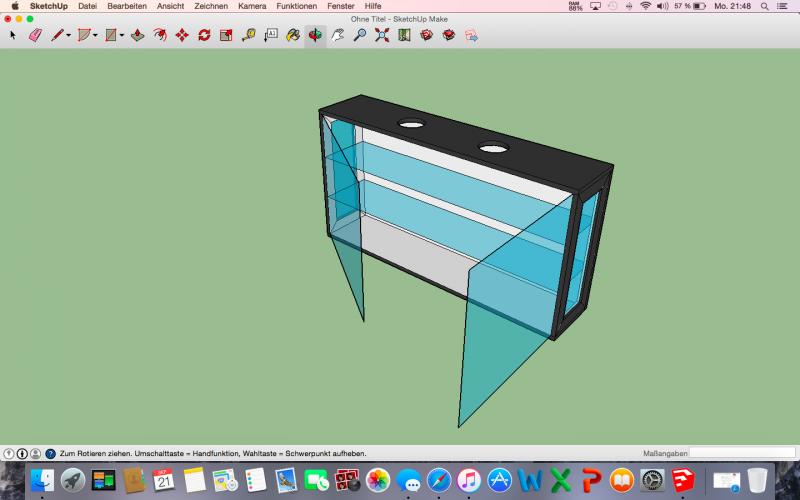Expand the Line tool dropdown arrow
The image size is (800, 500).
pos(68,36)
